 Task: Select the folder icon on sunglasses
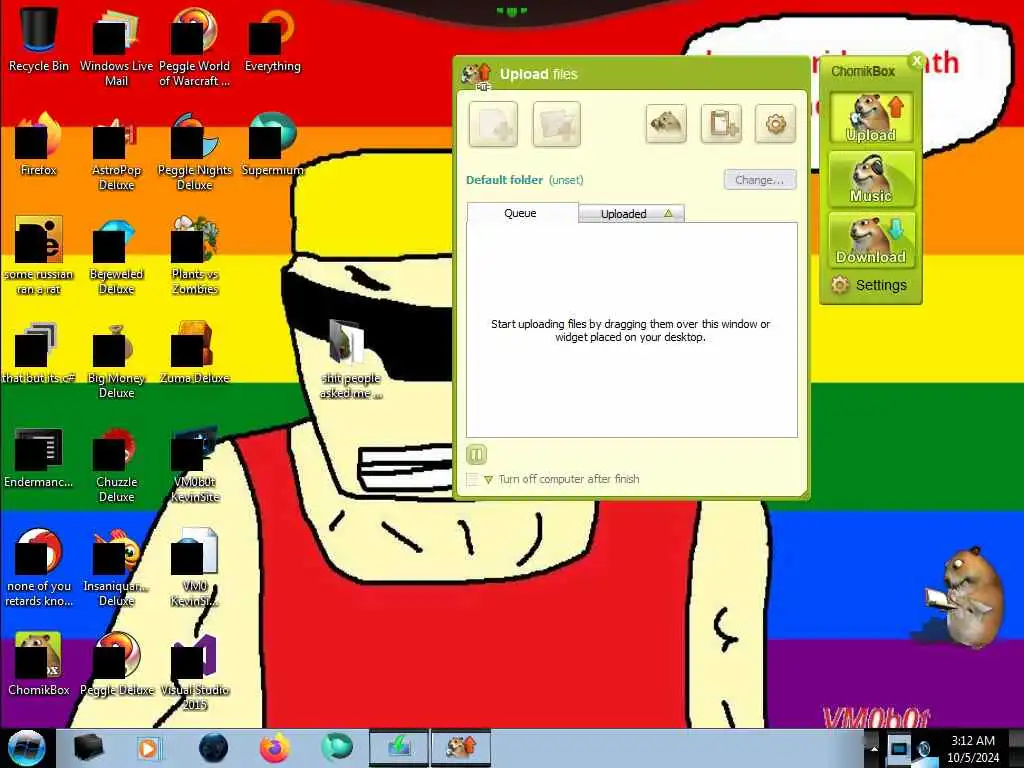pyautogui.click(x=351, y=359)
